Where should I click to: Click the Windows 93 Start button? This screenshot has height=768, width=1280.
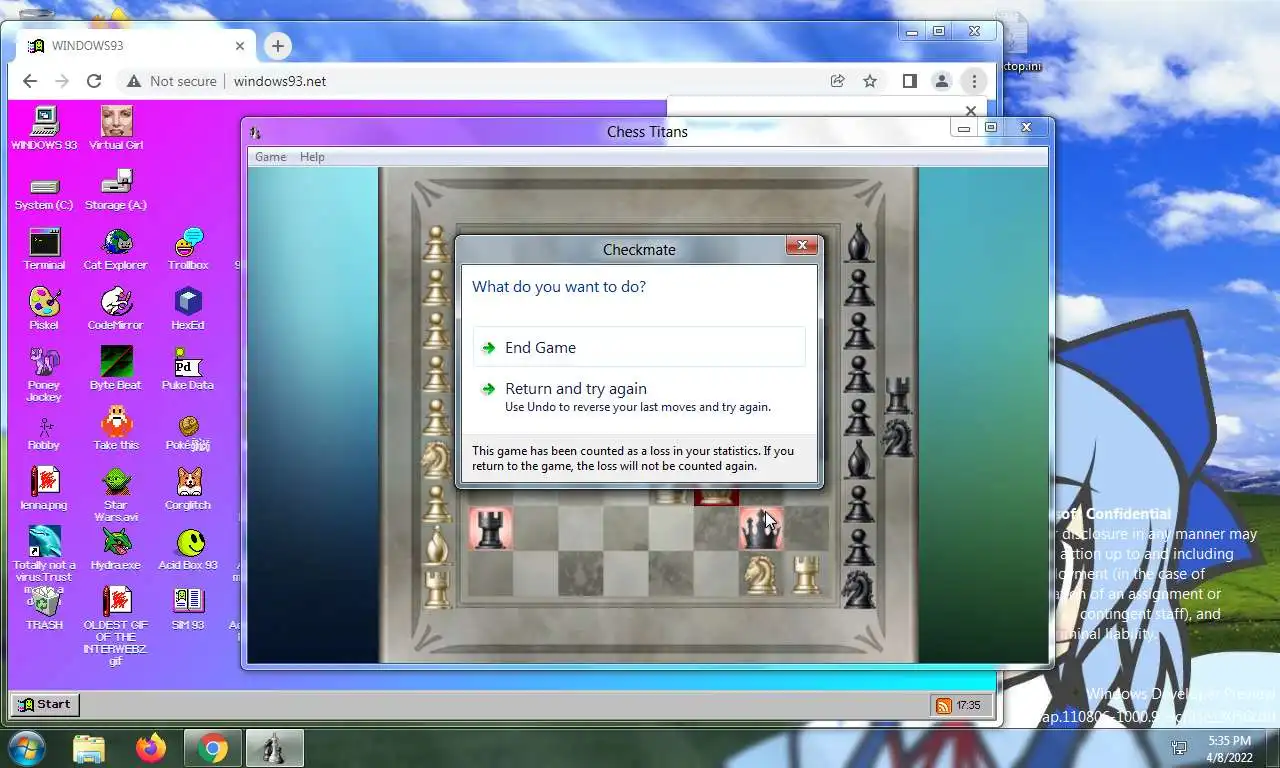[44, 704]
